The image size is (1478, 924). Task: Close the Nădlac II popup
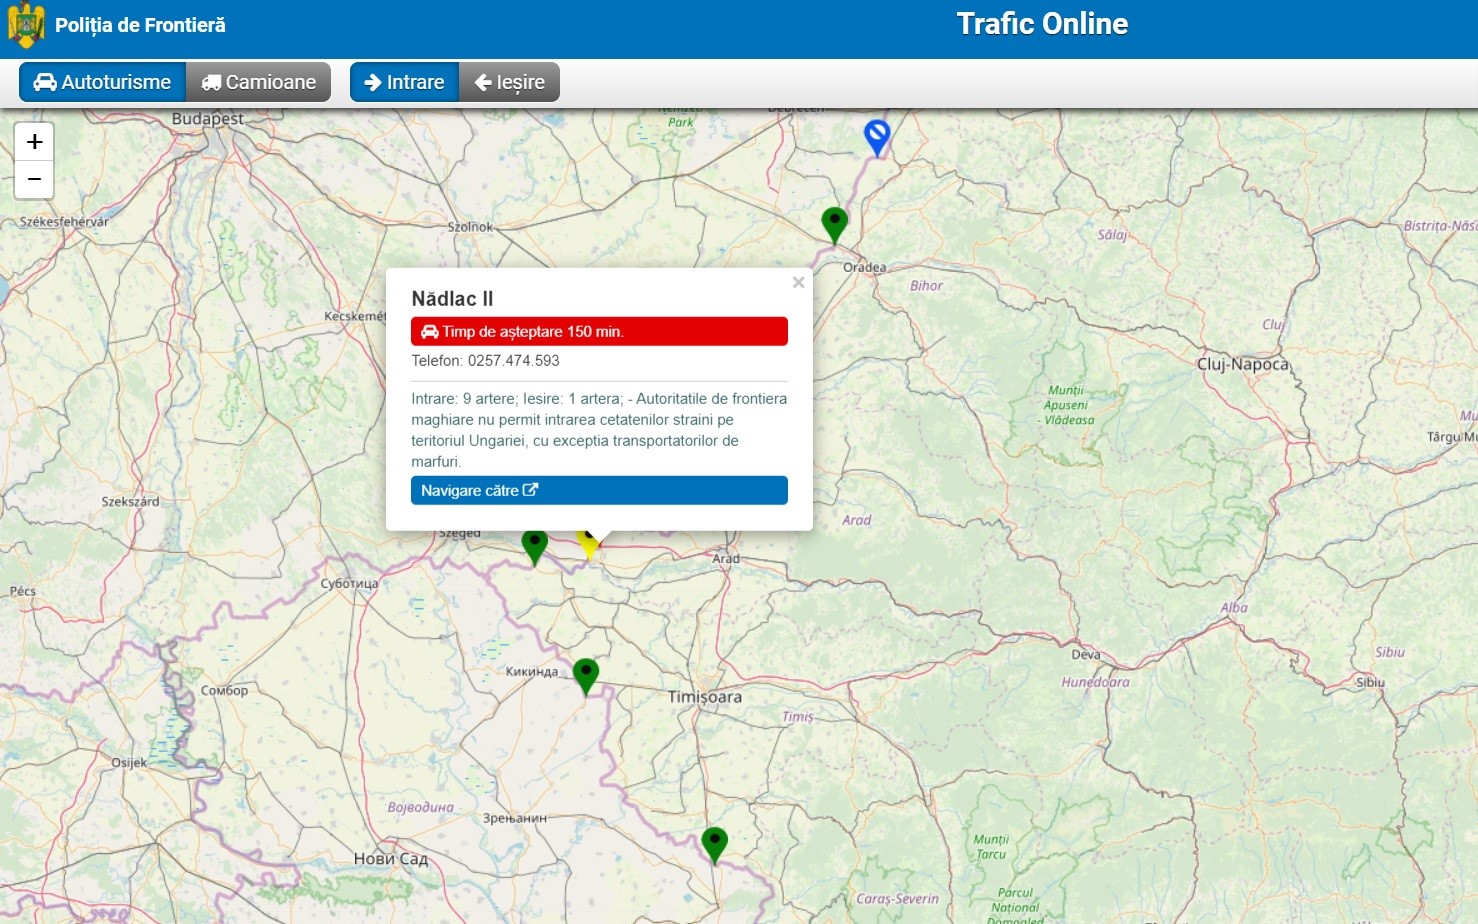click(x=798, y=283)
